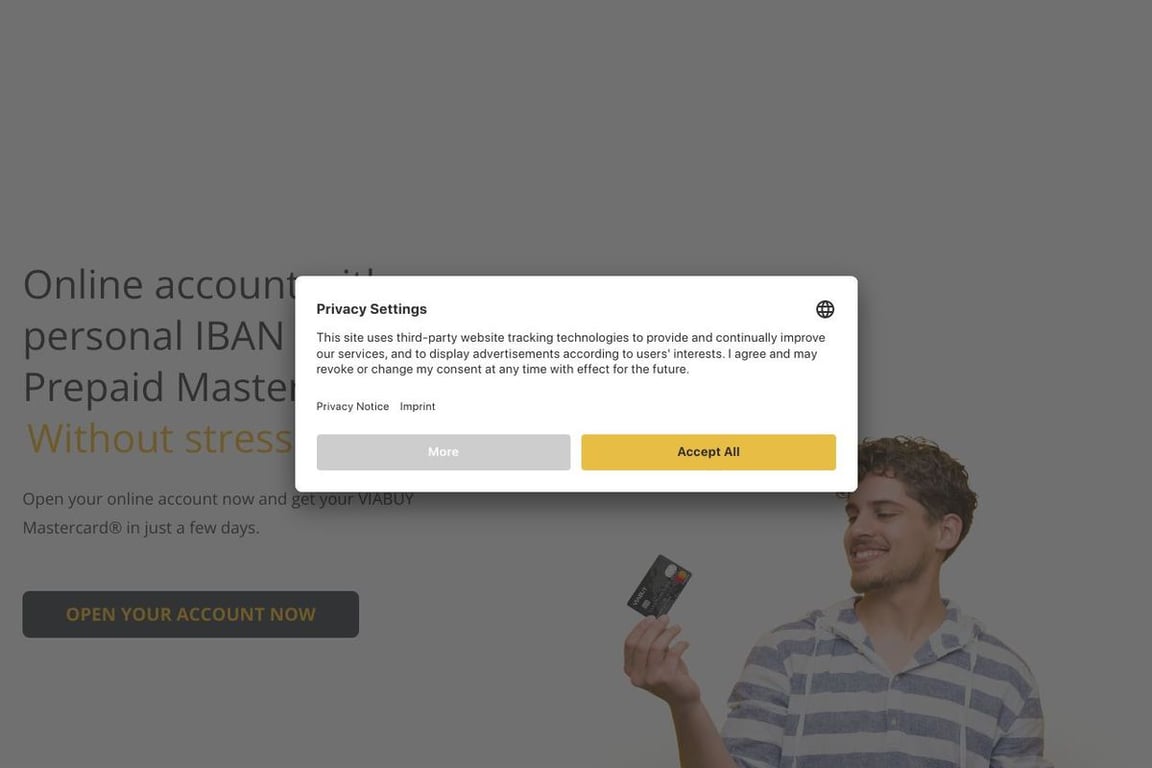Click the Mastercard logo on the card
1152x768 pixels.
pos(681,578)
